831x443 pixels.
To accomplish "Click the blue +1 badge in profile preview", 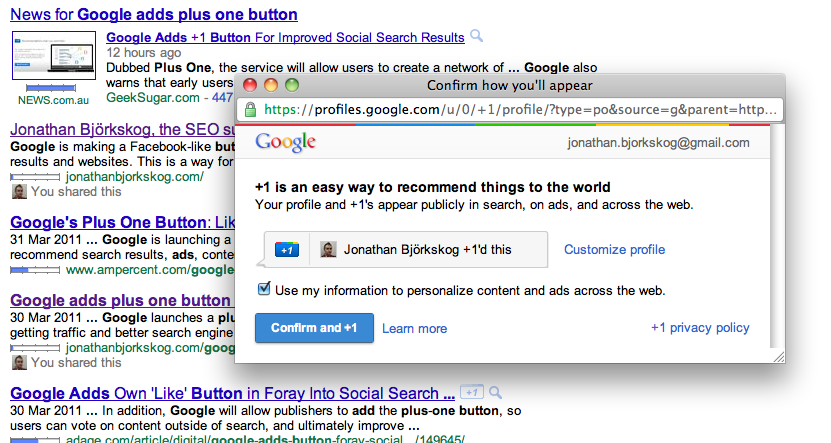I will tap(287, 250).
